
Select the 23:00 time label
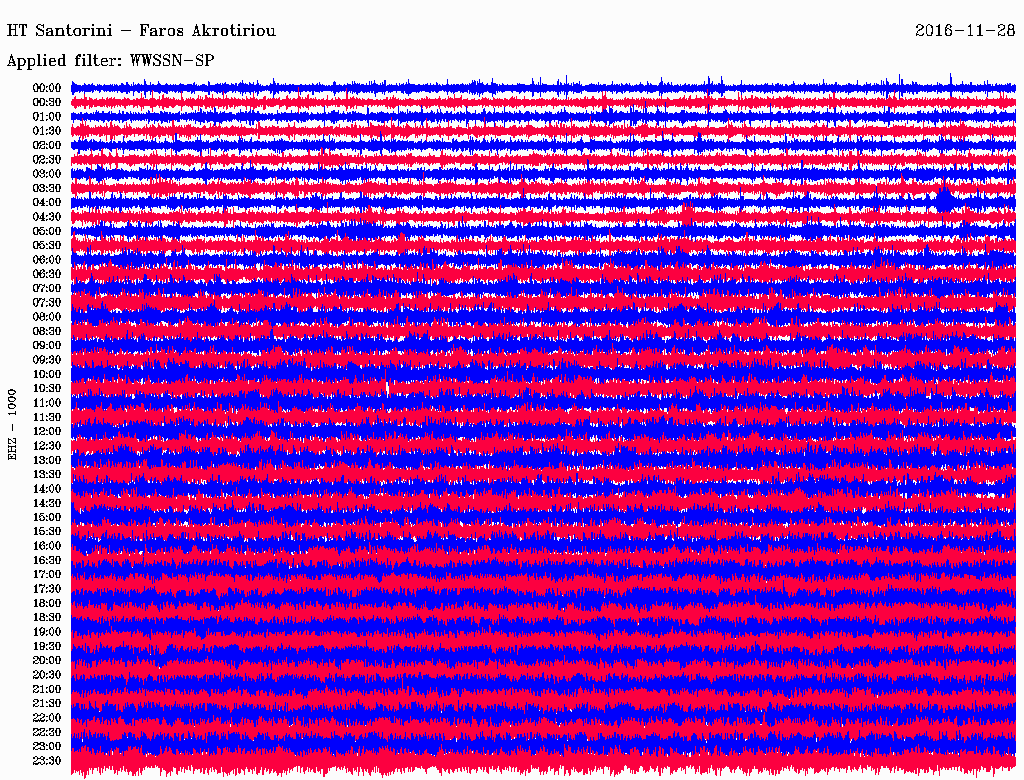(46, 746)
